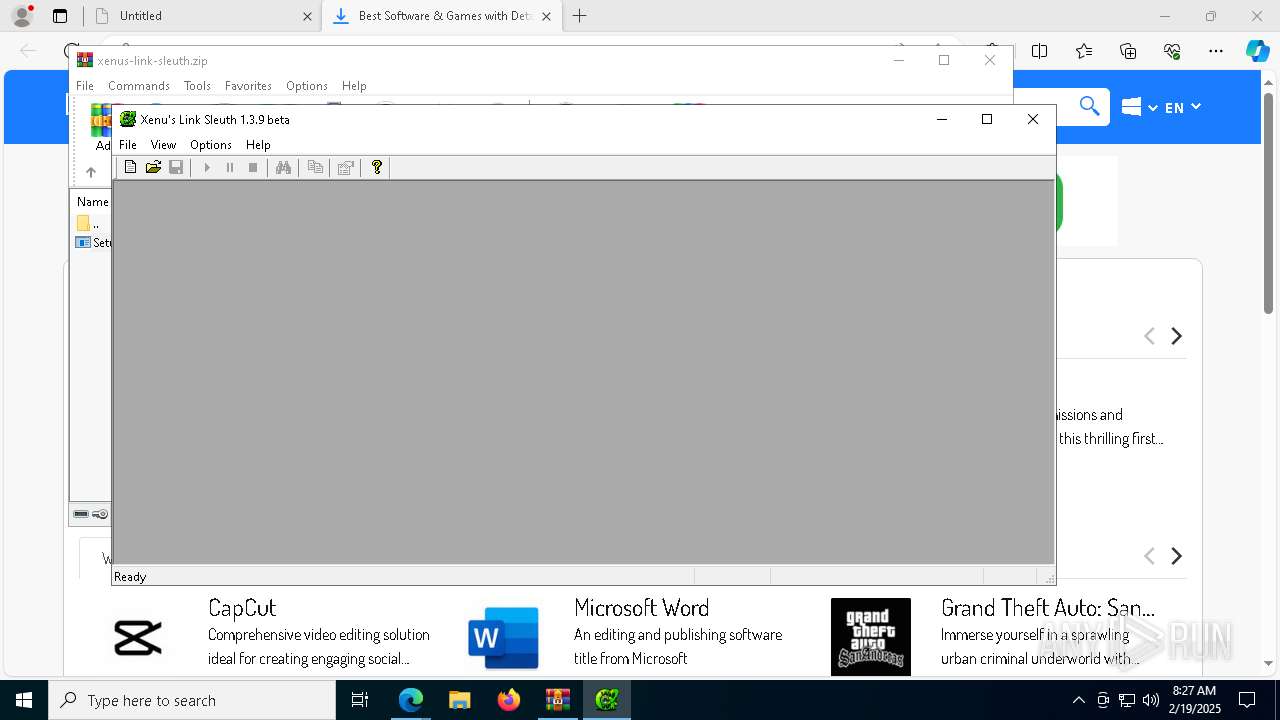
Task: Open a new browser tab with plus button
Action: tap(580, 16)
